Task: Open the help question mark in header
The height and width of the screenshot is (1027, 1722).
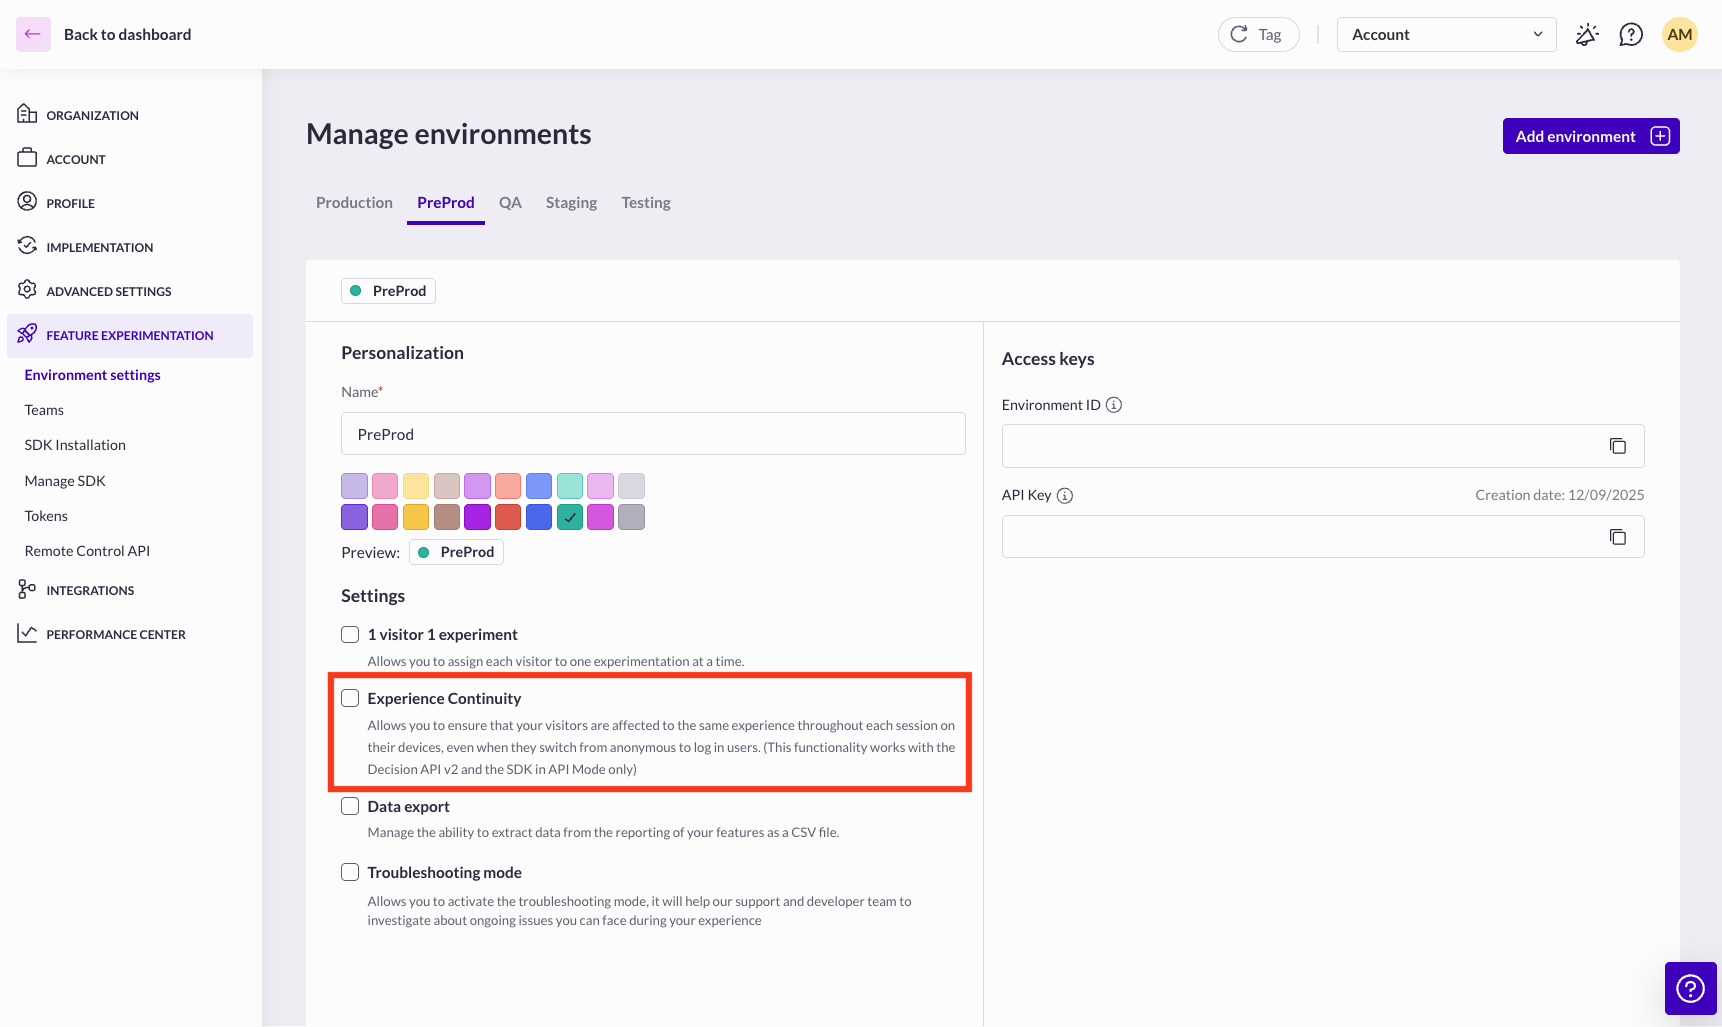Action: click(1631, 35)
